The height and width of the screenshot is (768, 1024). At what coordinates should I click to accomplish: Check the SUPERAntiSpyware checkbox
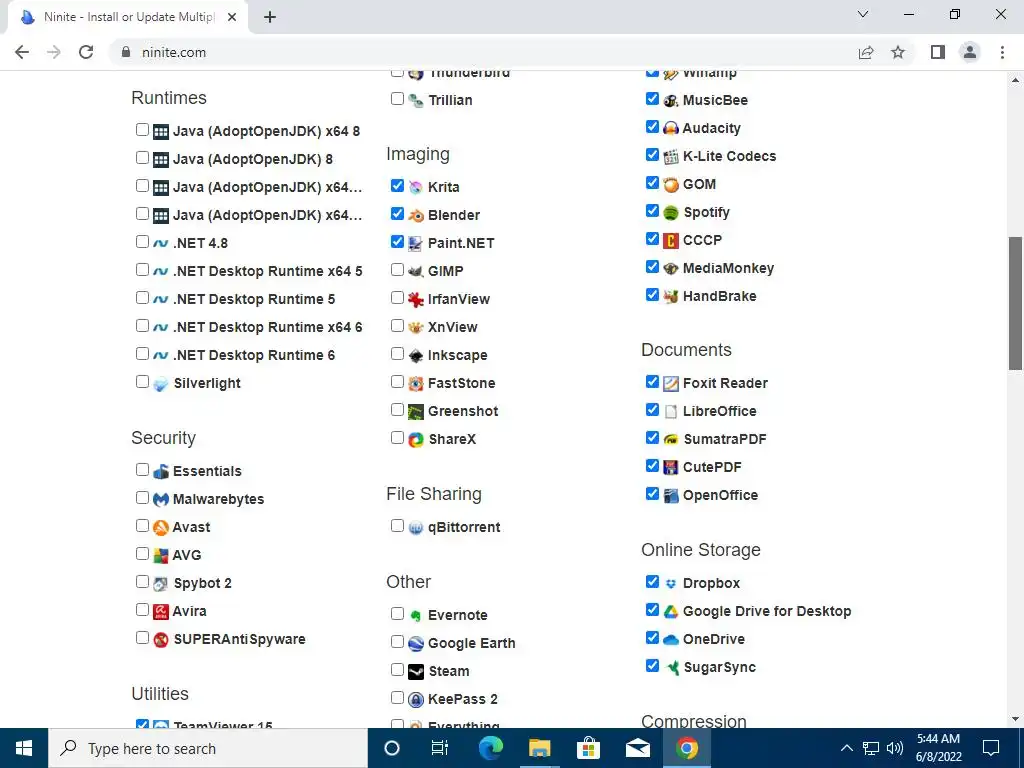click(142, 637)
